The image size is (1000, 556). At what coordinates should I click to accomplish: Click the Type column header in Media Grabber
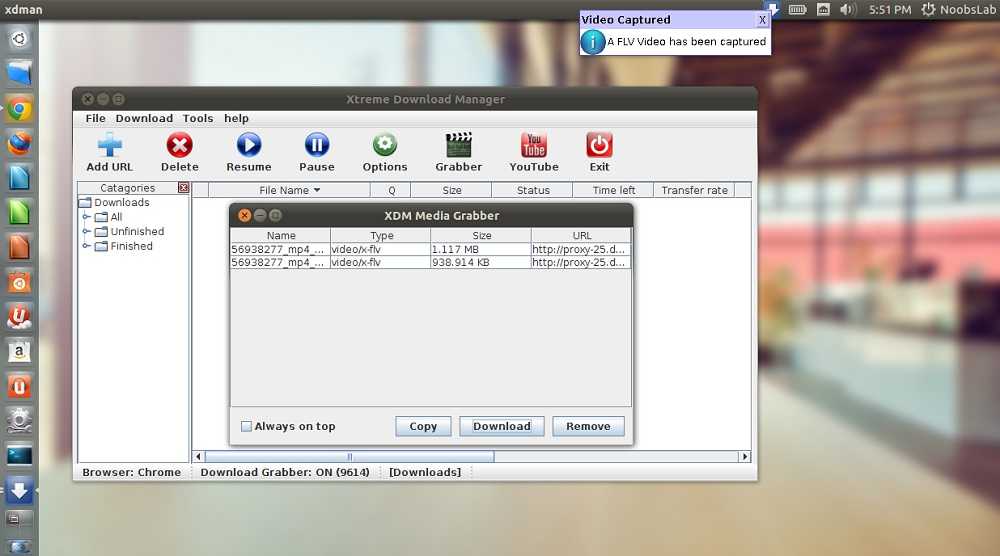click(x=381, y=235)
